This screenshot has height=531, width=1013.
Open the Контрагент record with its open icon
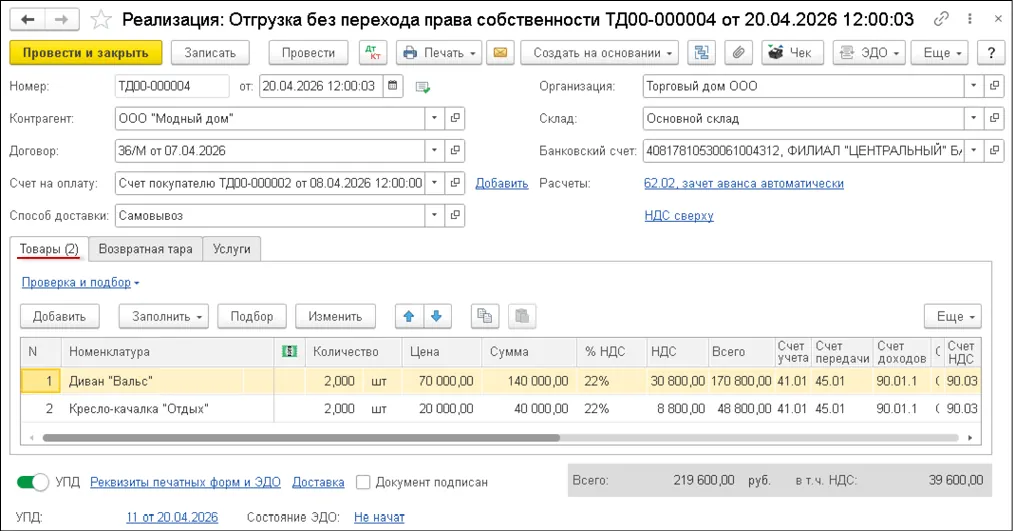[455, 118]
